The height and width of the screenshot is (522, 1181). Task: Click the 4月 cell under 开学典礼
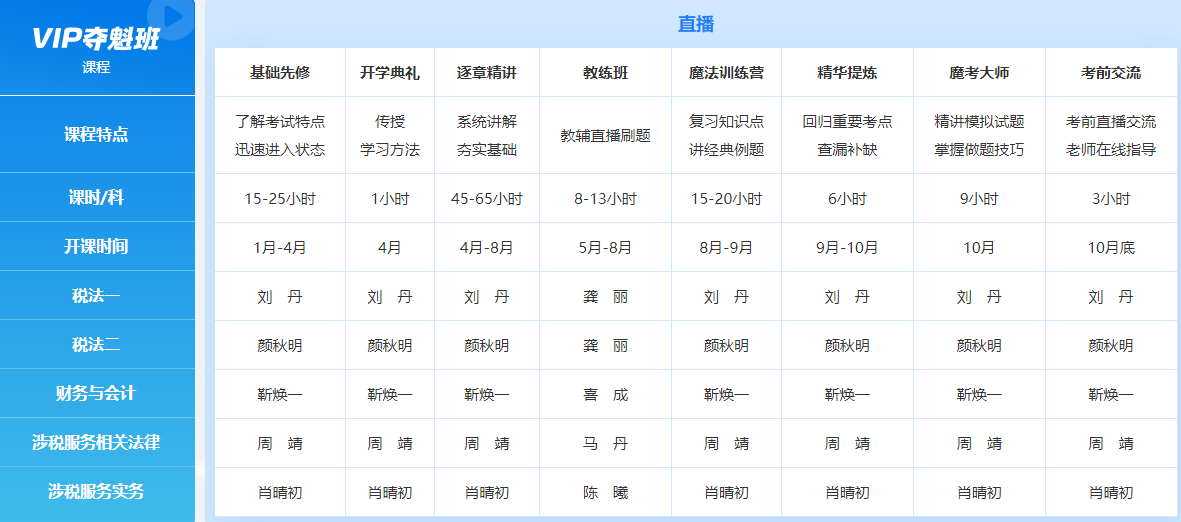tap(390, 248)
